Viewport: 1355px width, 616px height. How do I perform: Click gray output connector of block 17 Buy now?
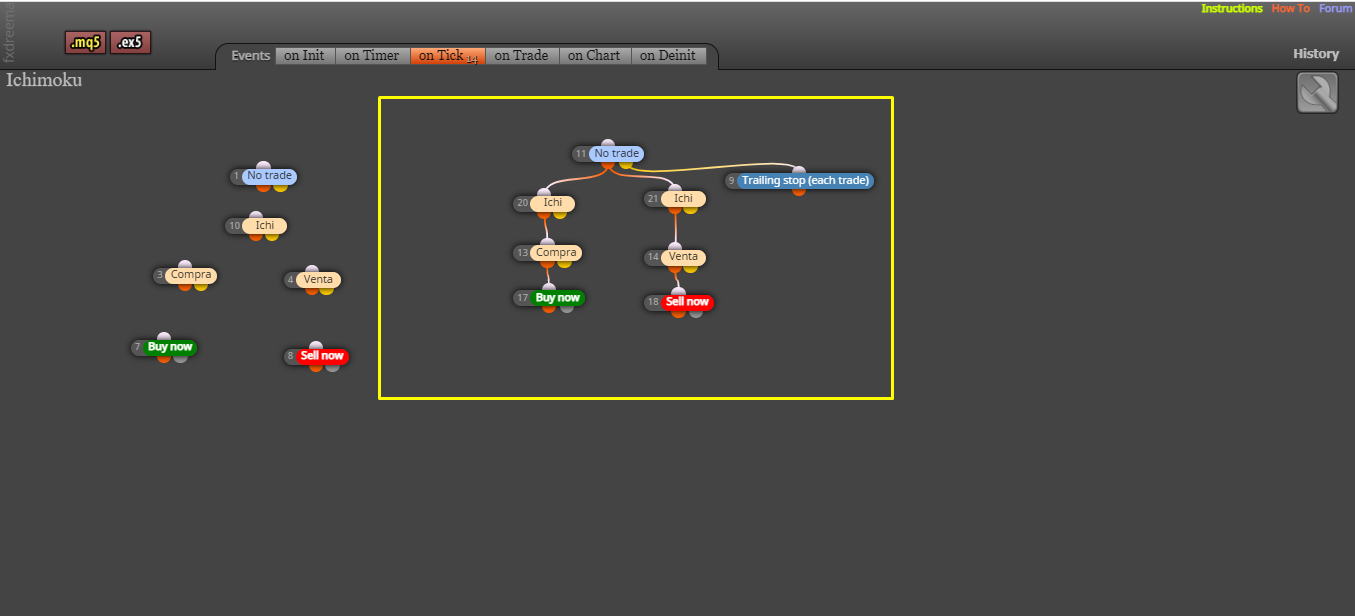pos(566,308)
